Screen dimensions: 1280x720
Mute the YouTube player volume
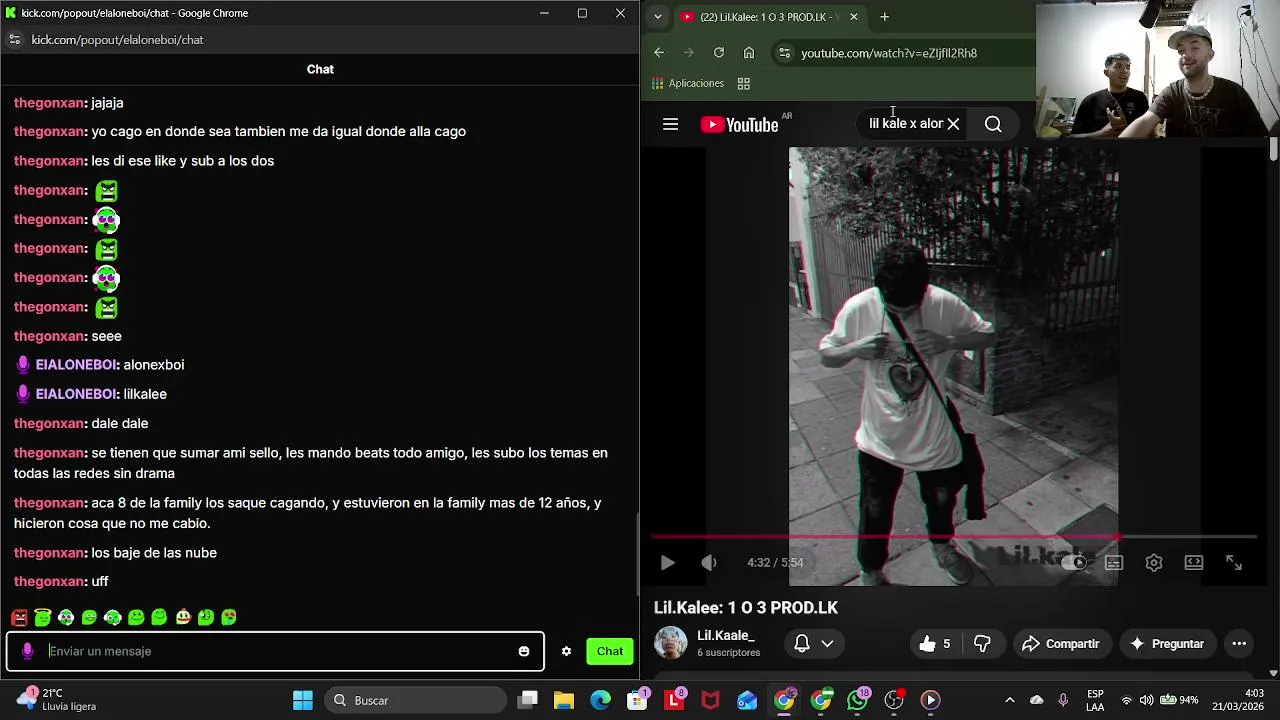click(709, 563)
